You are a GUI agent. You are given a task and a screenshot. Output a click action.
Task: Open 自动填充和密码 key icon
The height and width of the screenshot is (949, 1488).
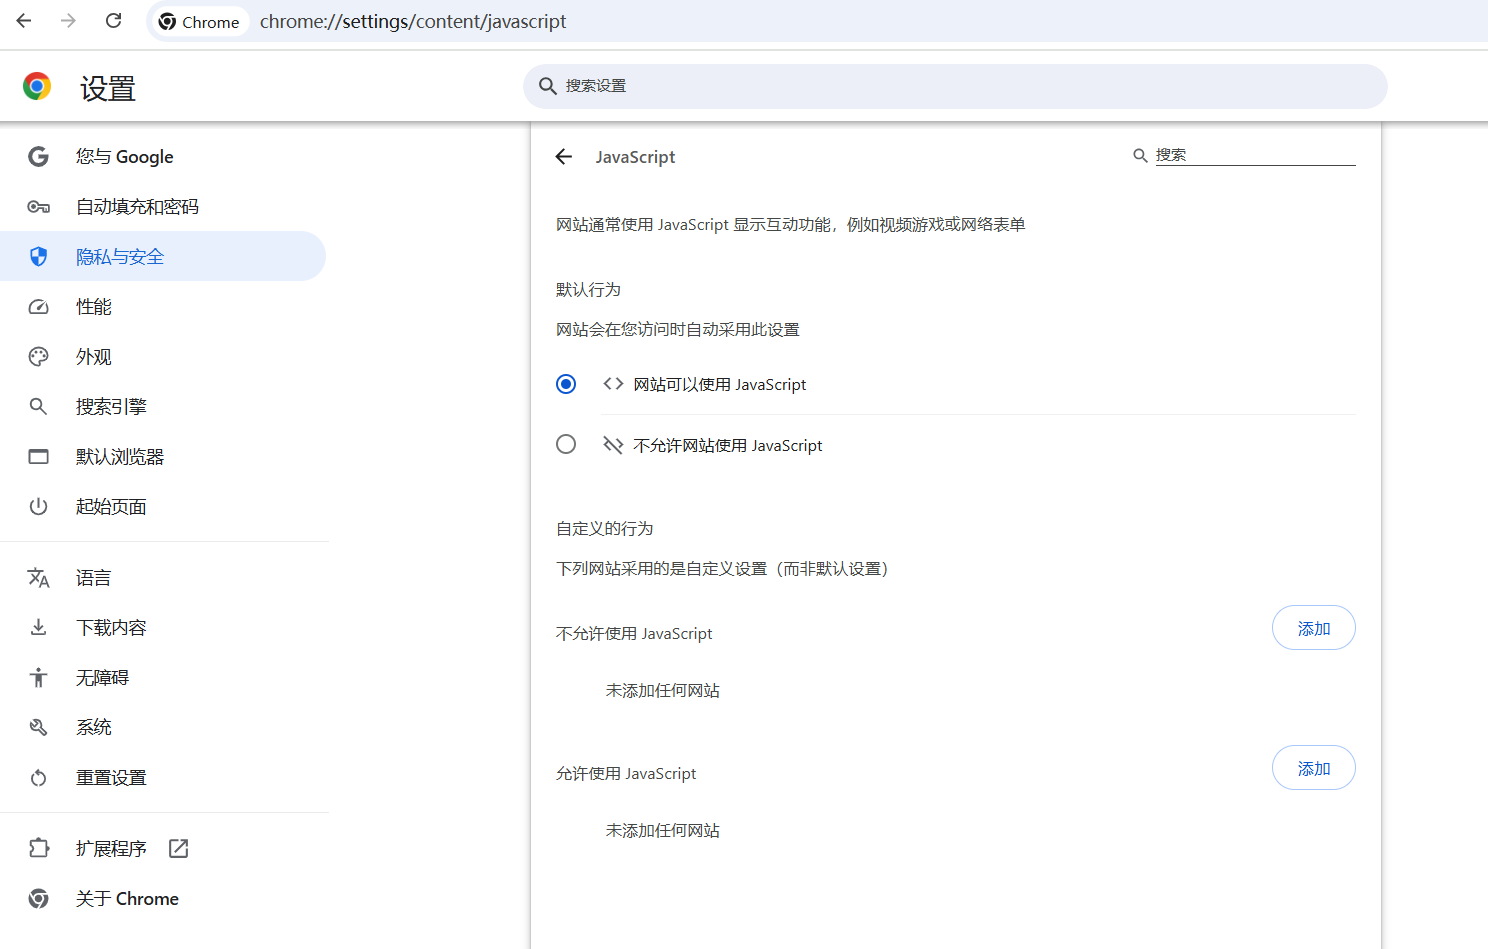tap(38, 206)
